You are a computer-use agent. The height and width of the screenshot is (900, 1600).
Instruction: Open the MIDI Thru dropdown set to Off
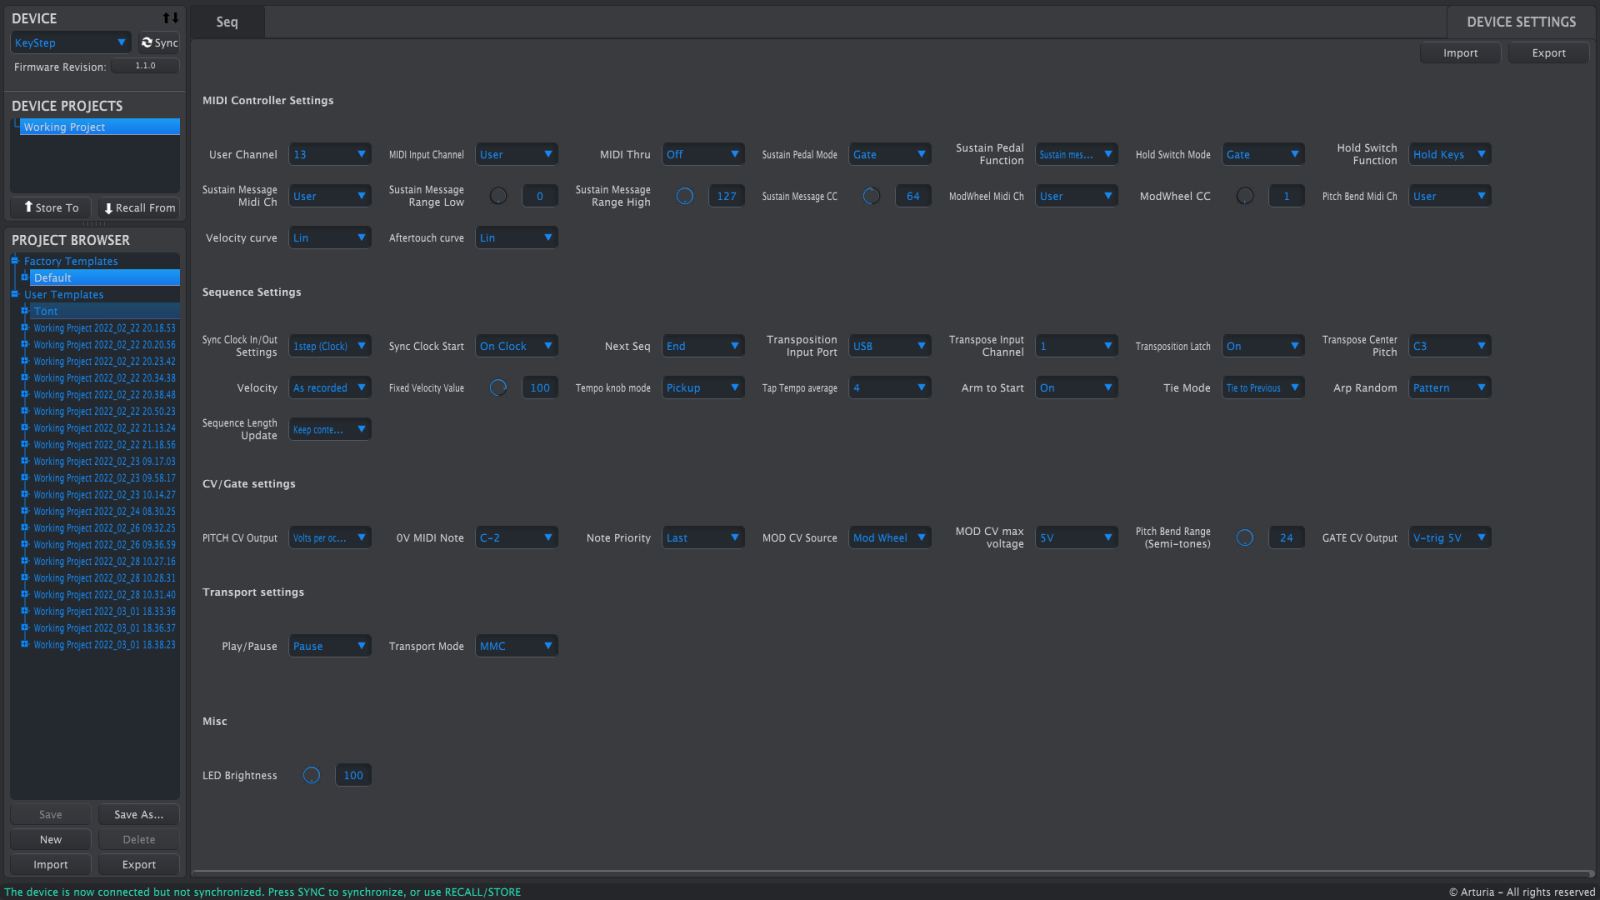click(x=703, y=154)
